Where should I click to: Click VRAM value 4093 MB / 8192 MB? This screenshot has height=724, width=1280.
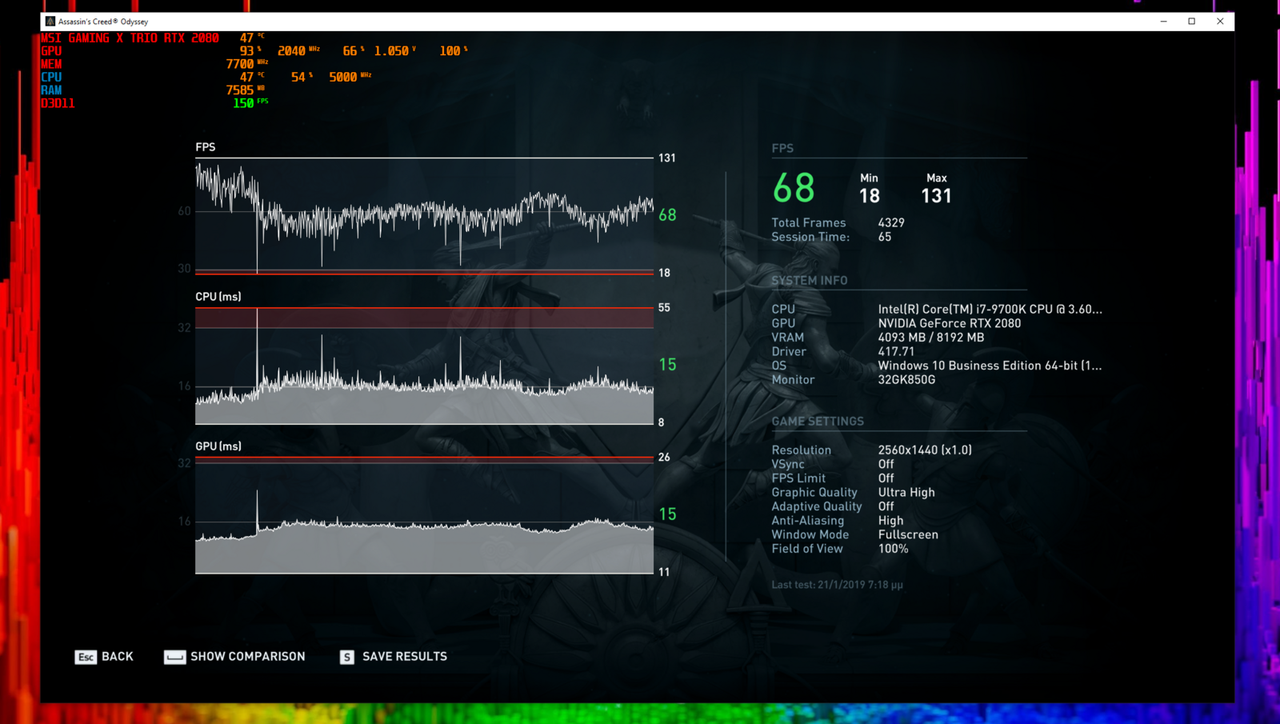pyautogui.click(x=931, y=338)
